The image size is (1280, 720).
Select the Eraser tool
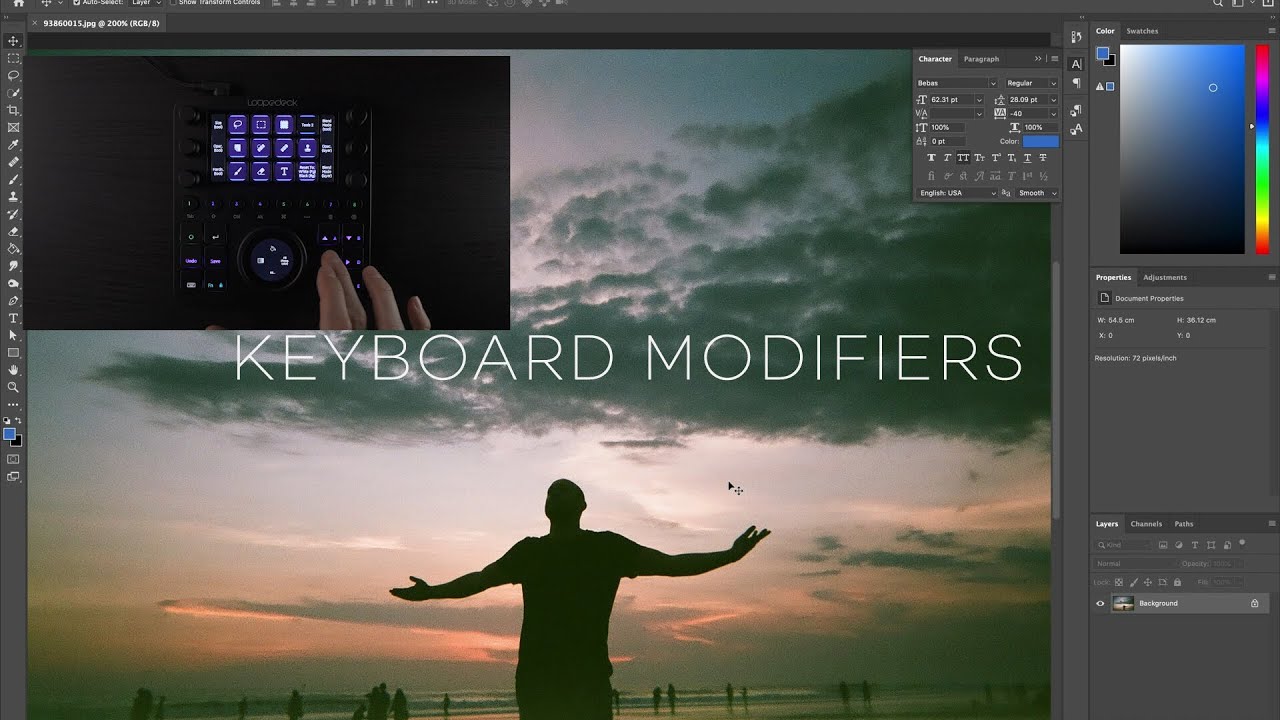click(14, 231)
